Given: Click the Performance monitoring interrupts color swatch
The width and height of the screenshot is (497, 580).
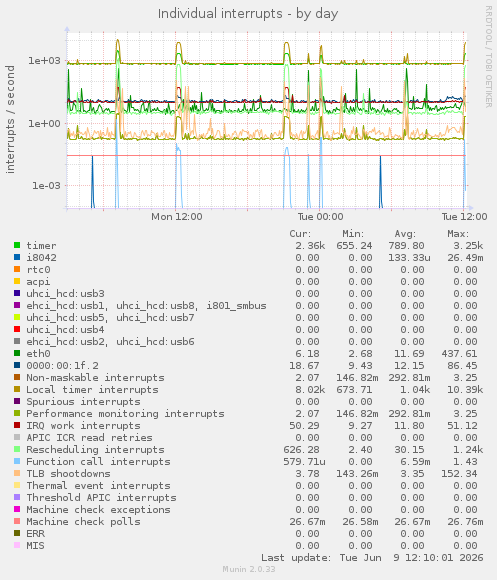Looking at the screenshot, I should 17,413.
